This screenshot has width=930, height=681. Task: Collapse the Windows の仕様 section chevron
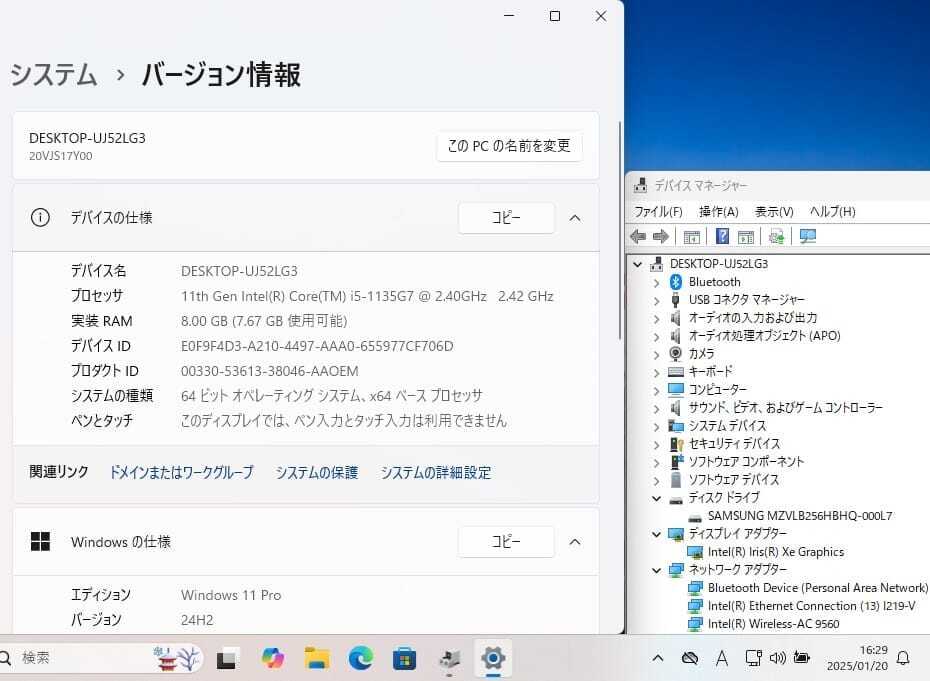575,542
